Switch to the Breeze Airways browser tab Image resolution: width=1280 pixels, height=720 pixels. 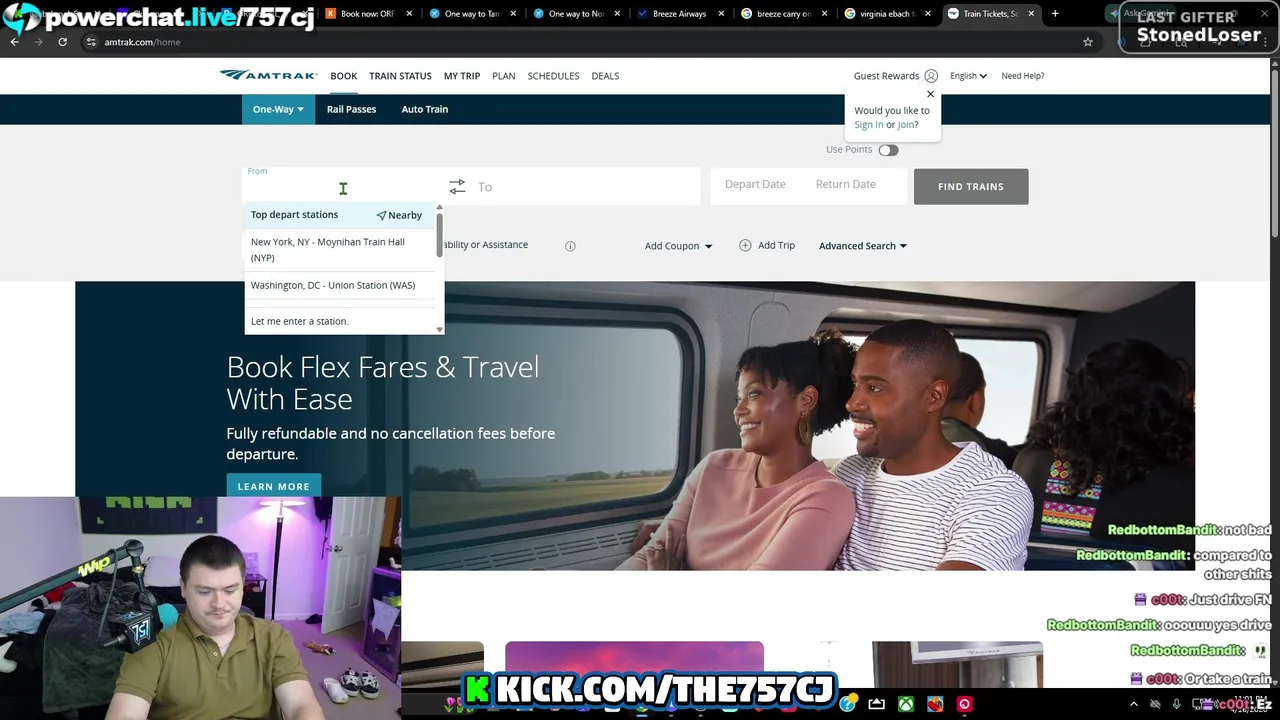click(x=679, y=14)
